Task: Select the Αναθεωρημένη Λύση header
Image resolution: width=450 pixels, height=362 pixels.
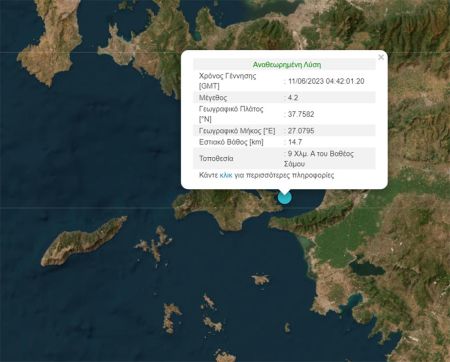Action: pyautogui.click(x=287, y=64)
